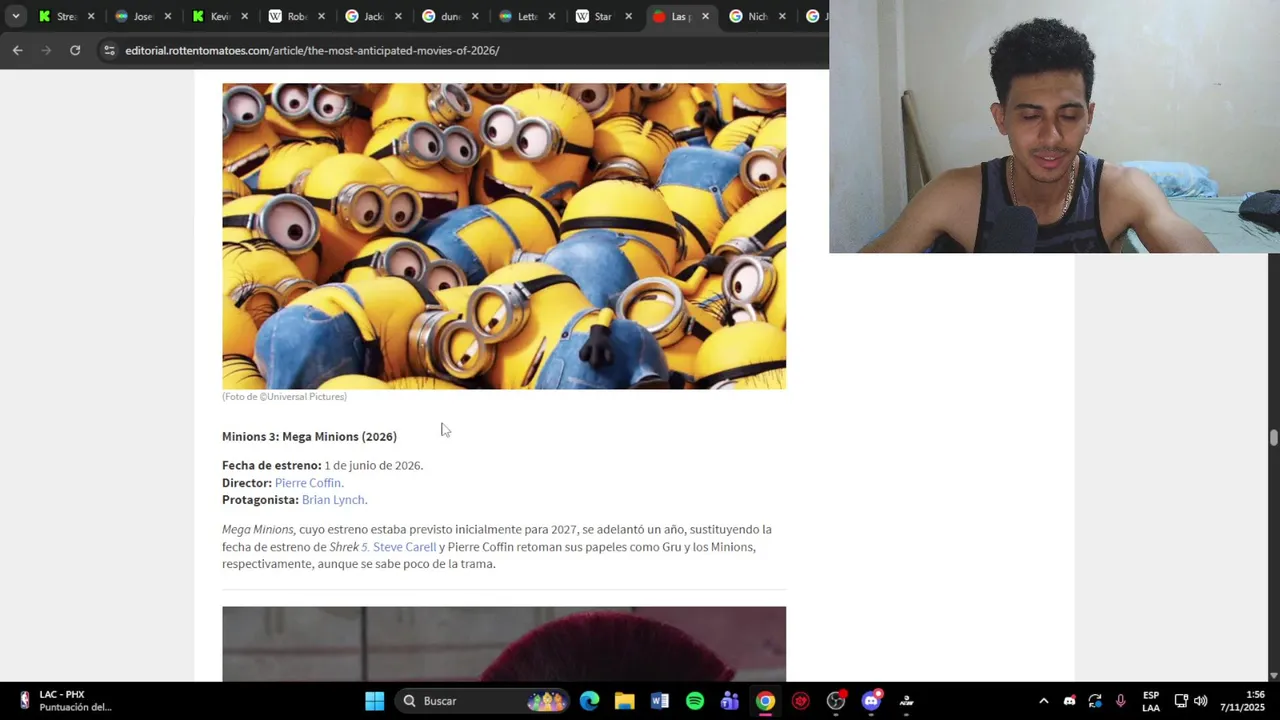Click the sync/update tray icon

tap(1095, 701)
